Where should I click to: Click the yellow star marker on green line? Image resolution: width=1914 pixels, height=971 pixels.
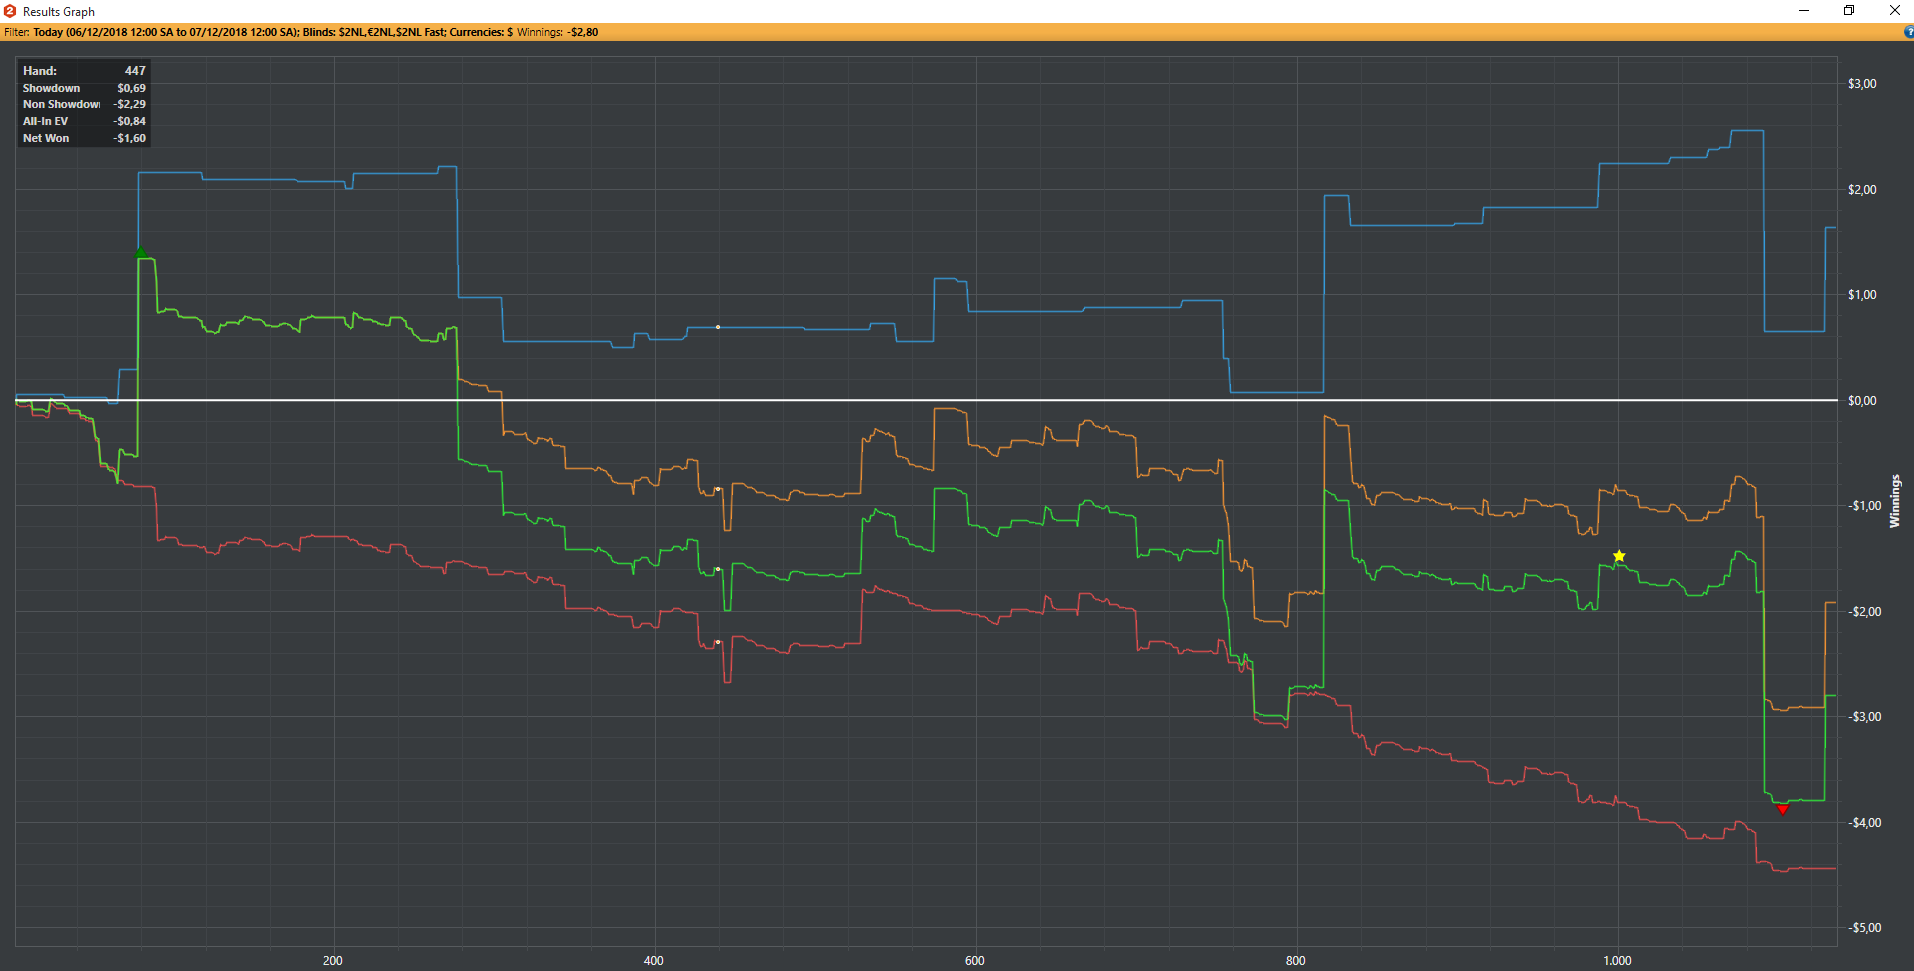pyautogui.click(x=1619, y=556)
